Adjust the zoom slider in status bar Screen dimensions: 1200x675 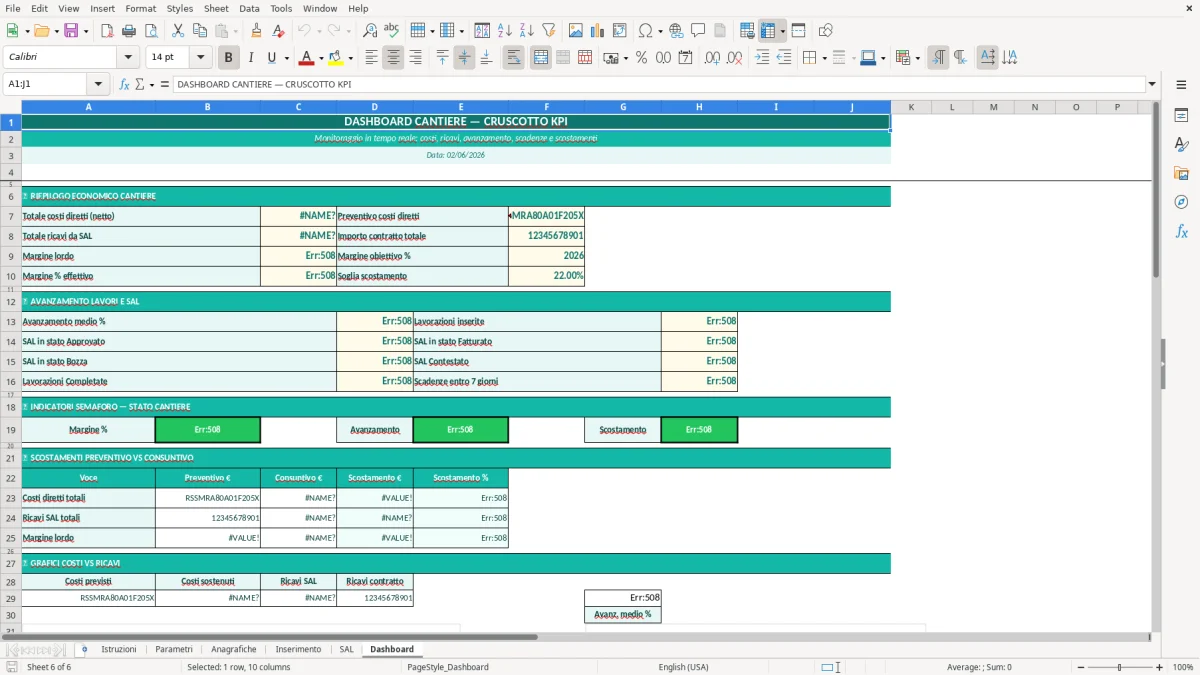point(1119,667)
